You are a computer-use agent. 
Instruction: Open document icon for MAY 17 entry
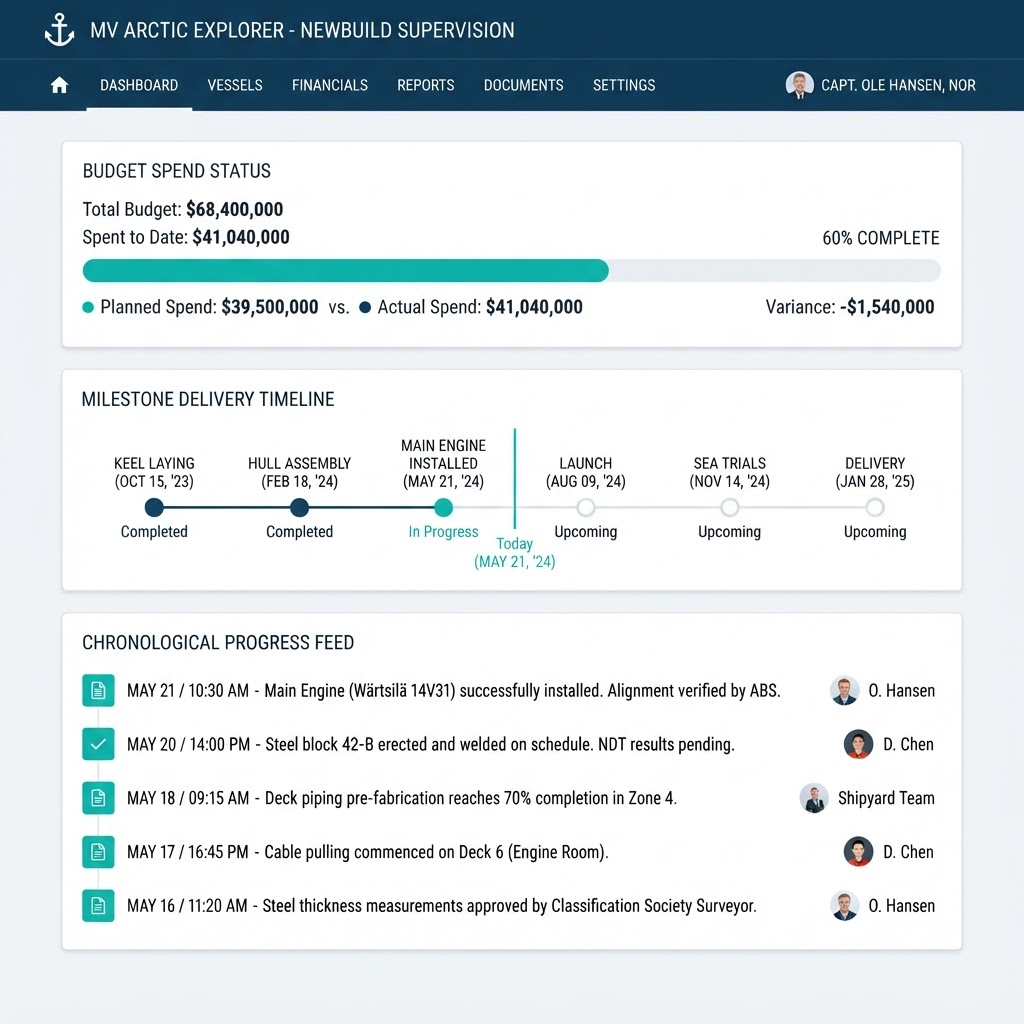99,852
